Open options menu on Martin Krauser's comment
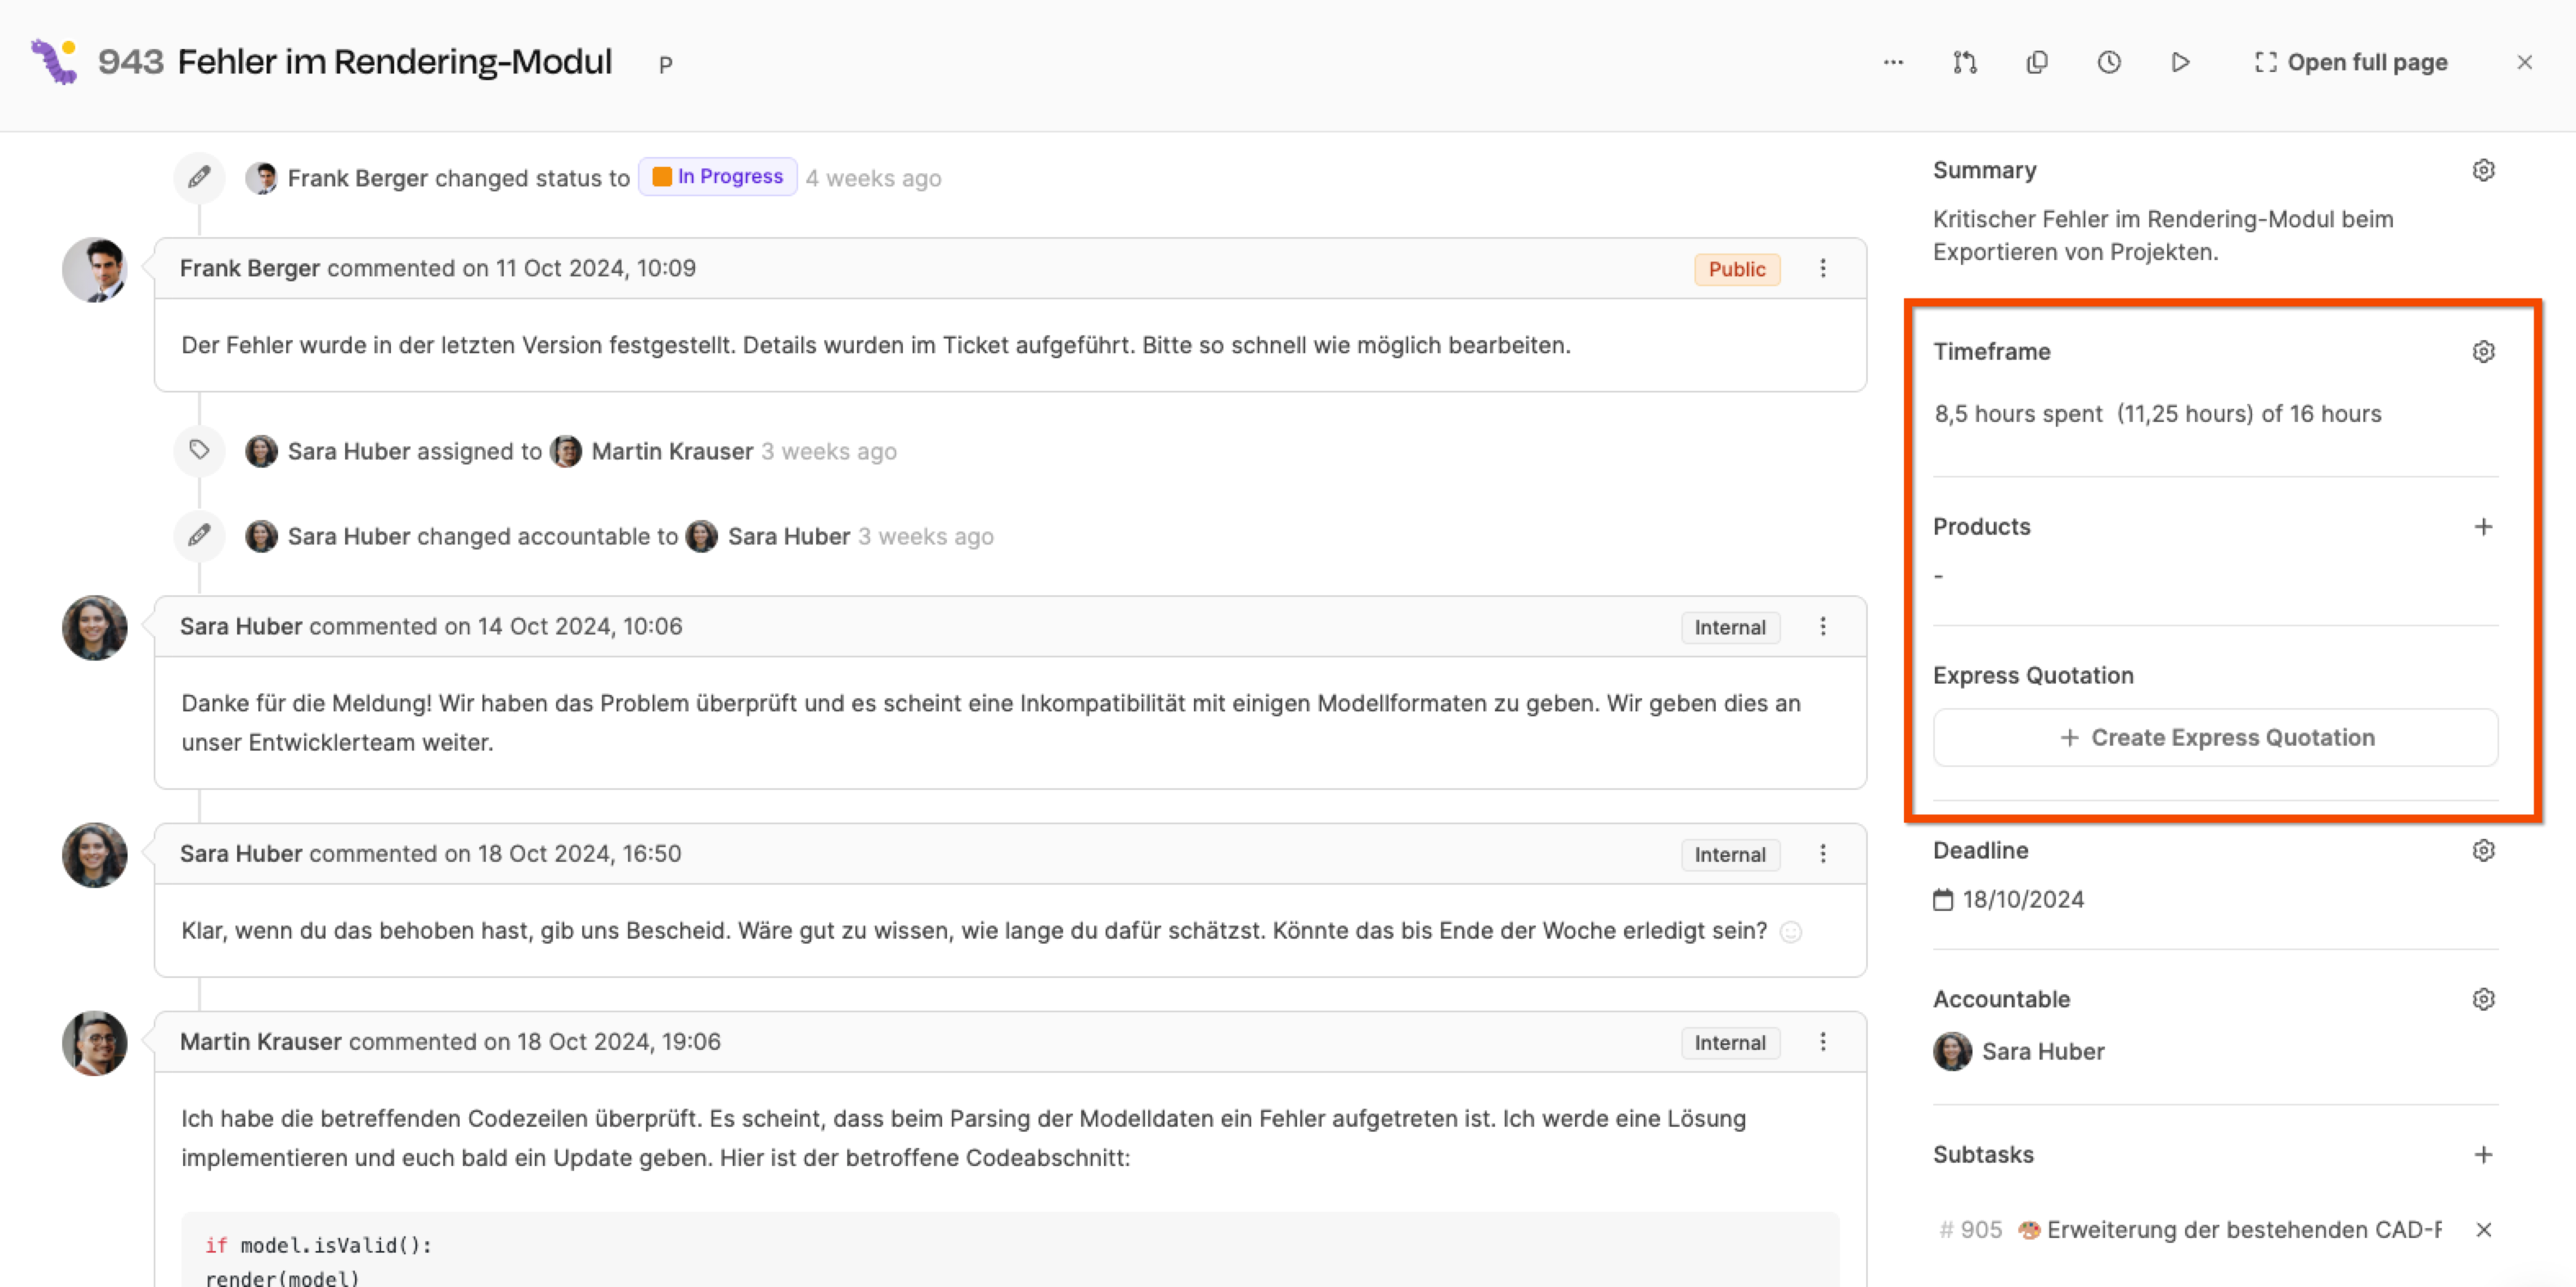The height and width of the screenshot is (1287, 2576). [x=1822, y=1042]
